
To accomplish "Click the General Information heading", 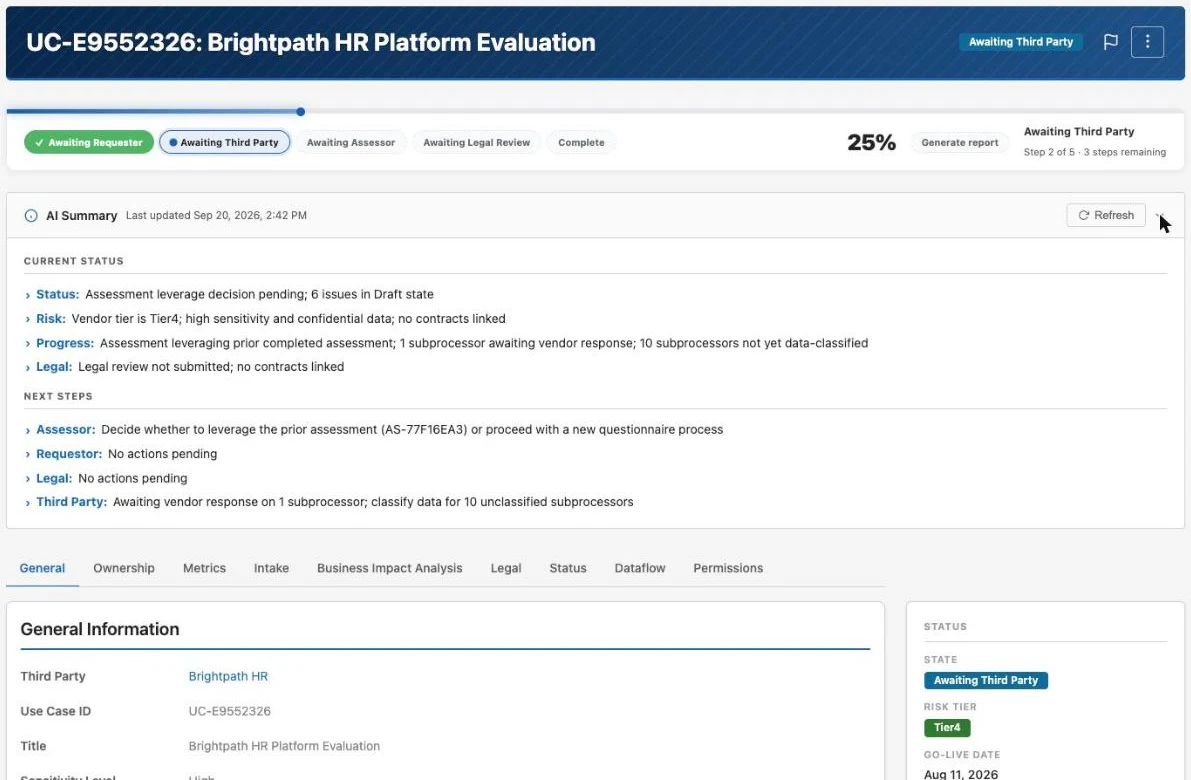I will 100,629.
